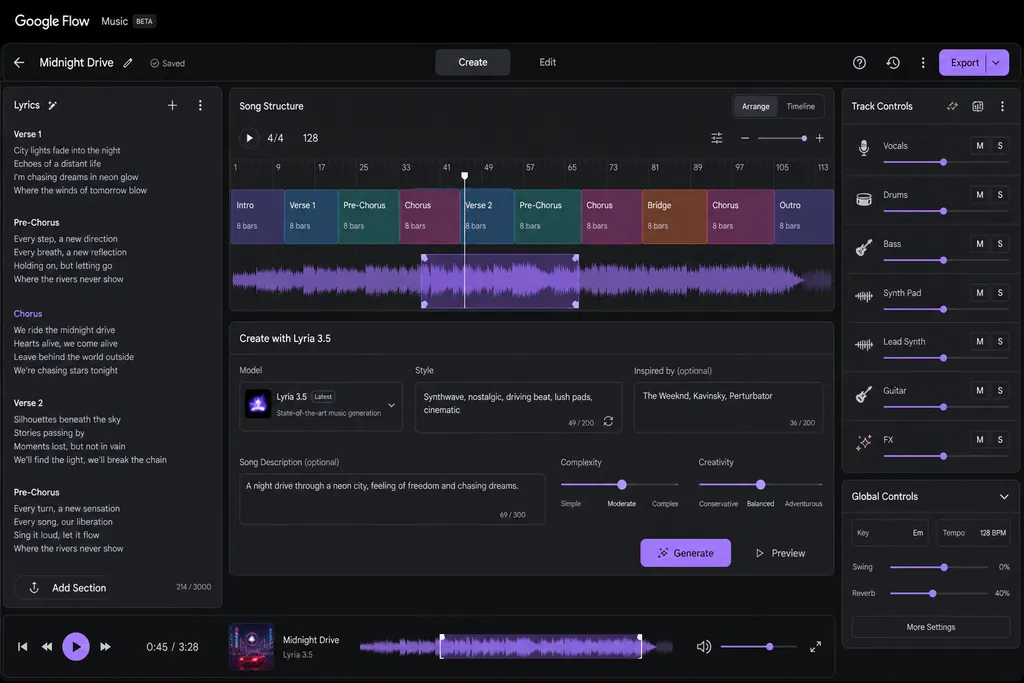Screen dimensions: 1024x683
Task: Select the Guitar track icon
Action: [x=863, y=394]
